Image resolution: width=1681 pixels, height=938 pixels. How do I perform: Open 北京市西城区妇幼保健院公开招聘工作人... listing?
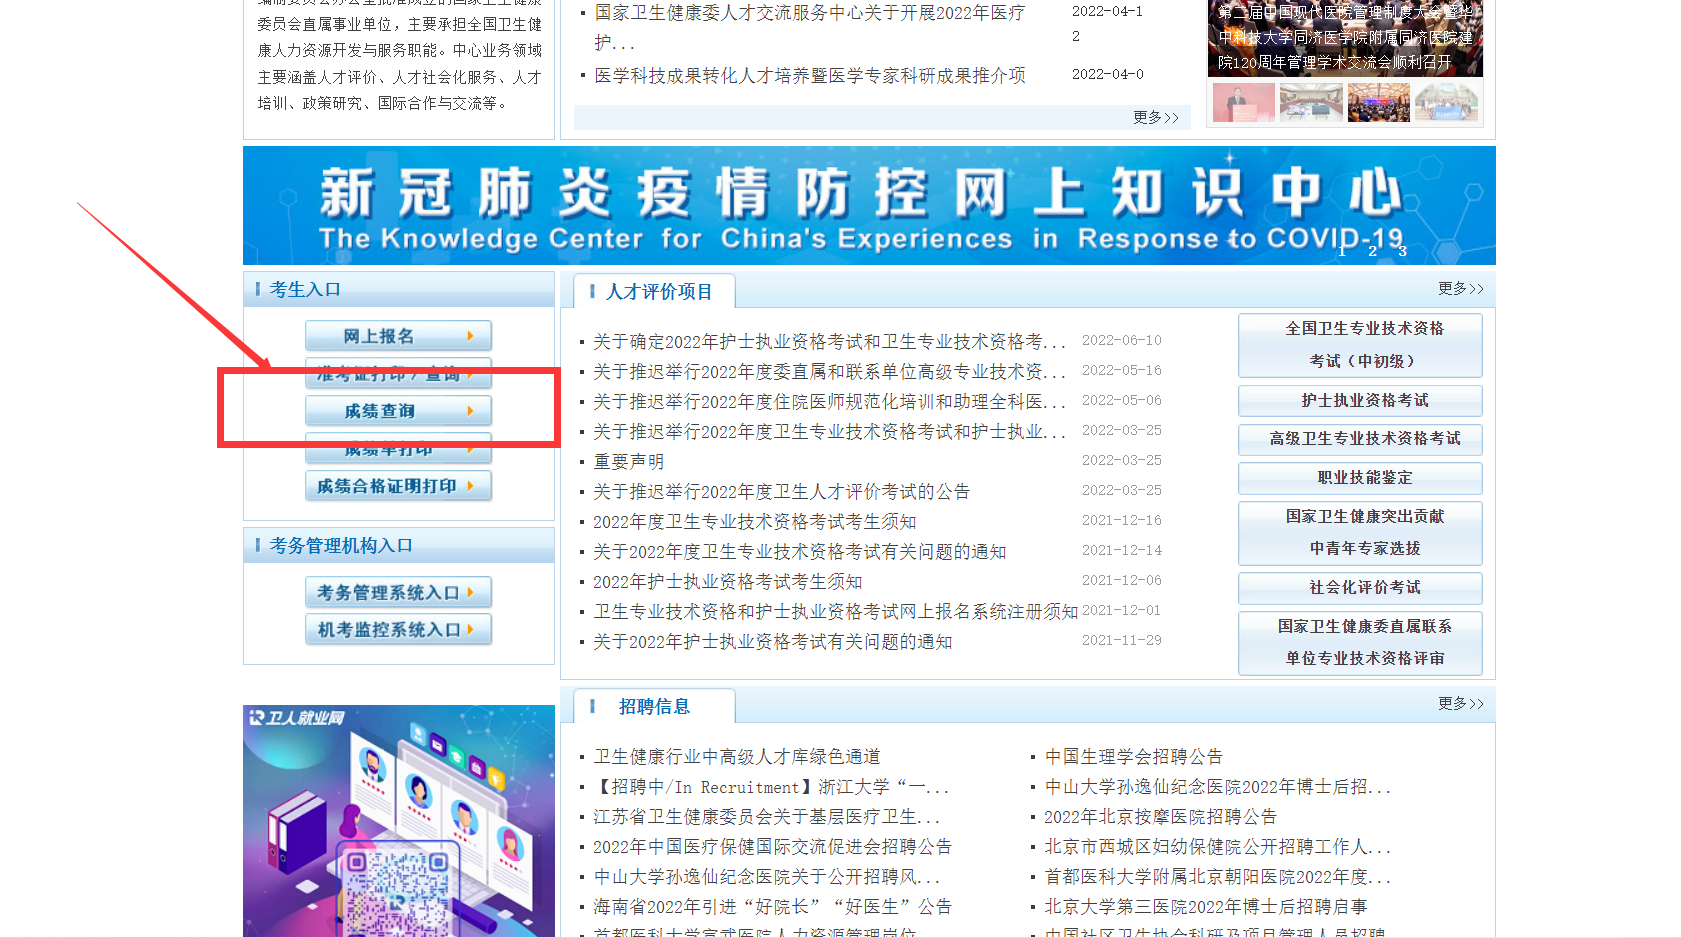tap(1218, 847)
